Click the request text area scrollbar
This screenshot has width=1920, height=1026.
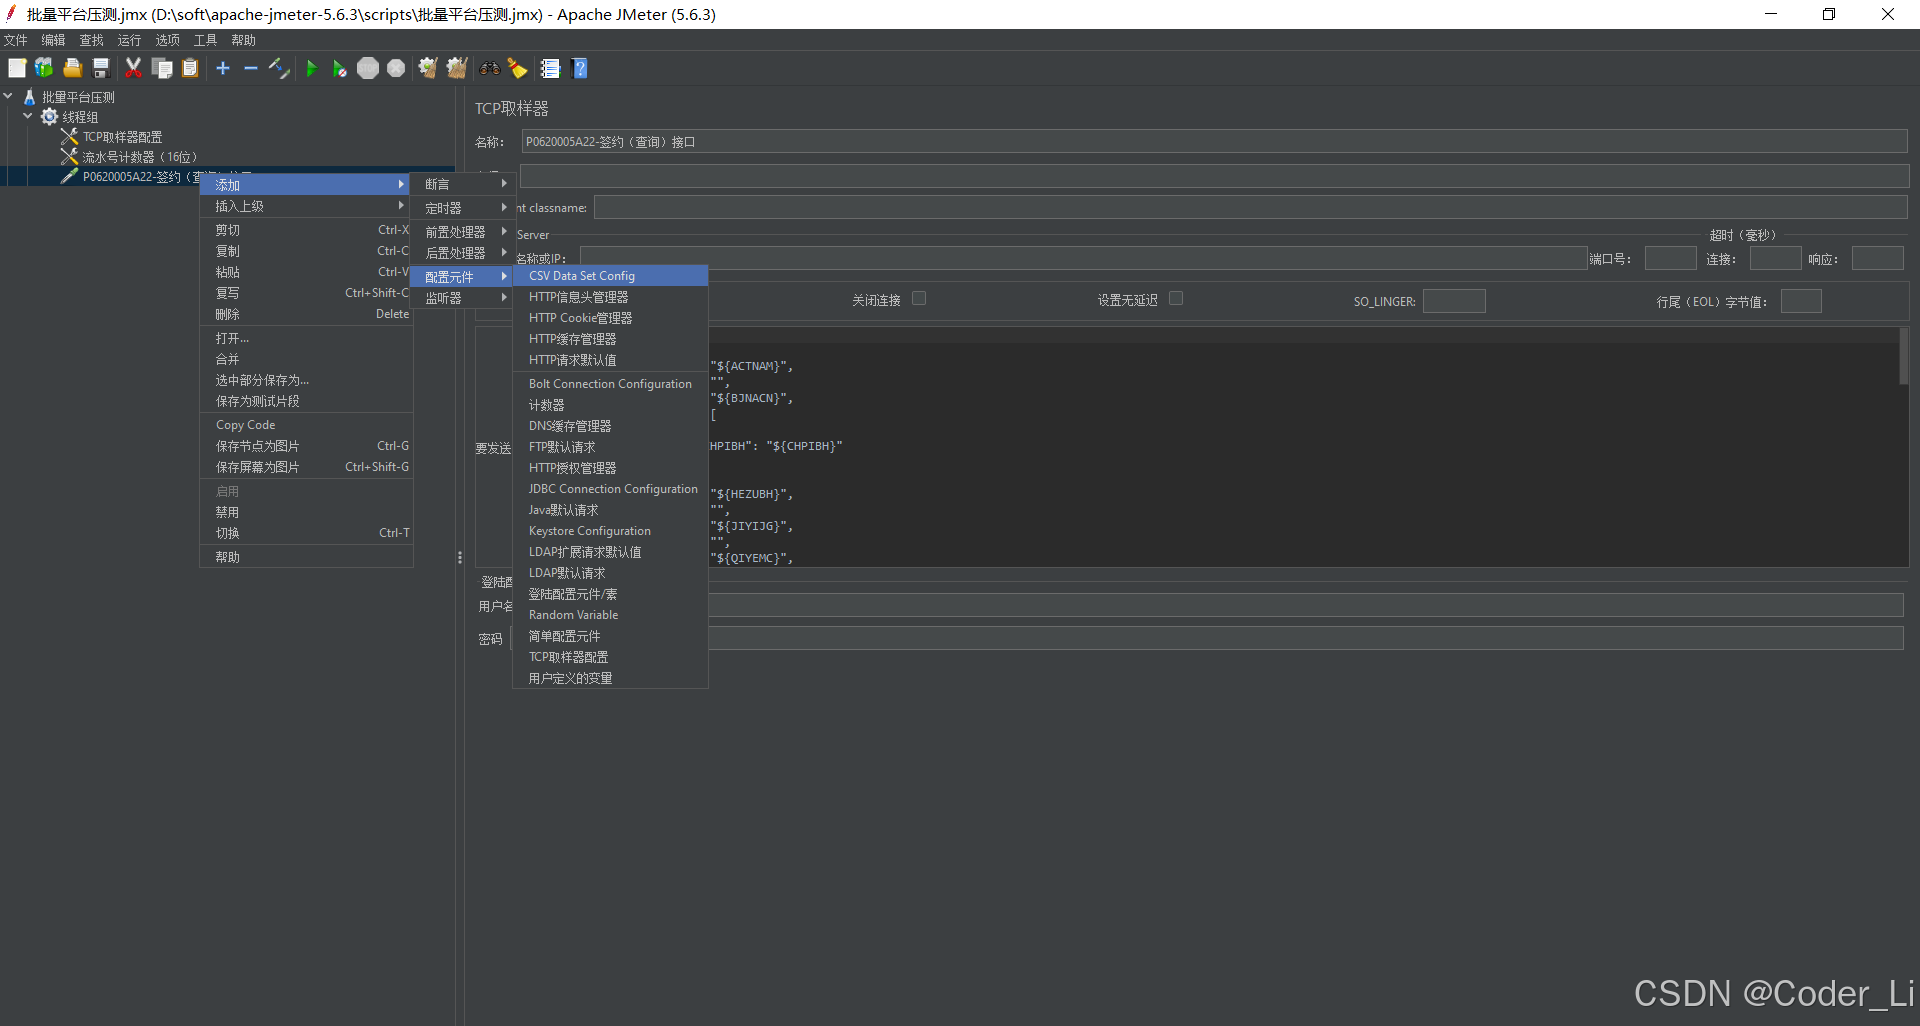pos(1904,355)
